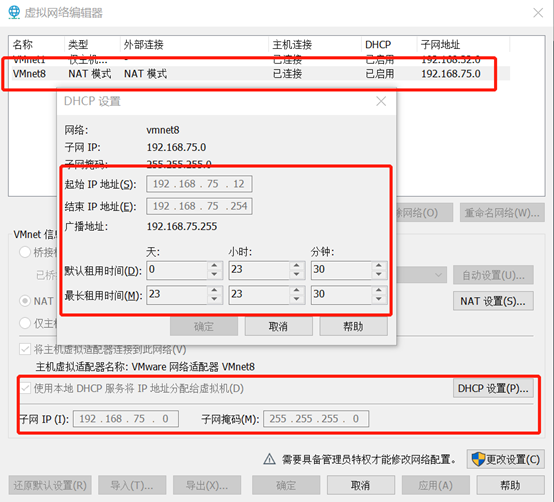Toggle 使用本地 DHCP 服务 checkbox
The image size is (554, 502).
click(25, 389)
